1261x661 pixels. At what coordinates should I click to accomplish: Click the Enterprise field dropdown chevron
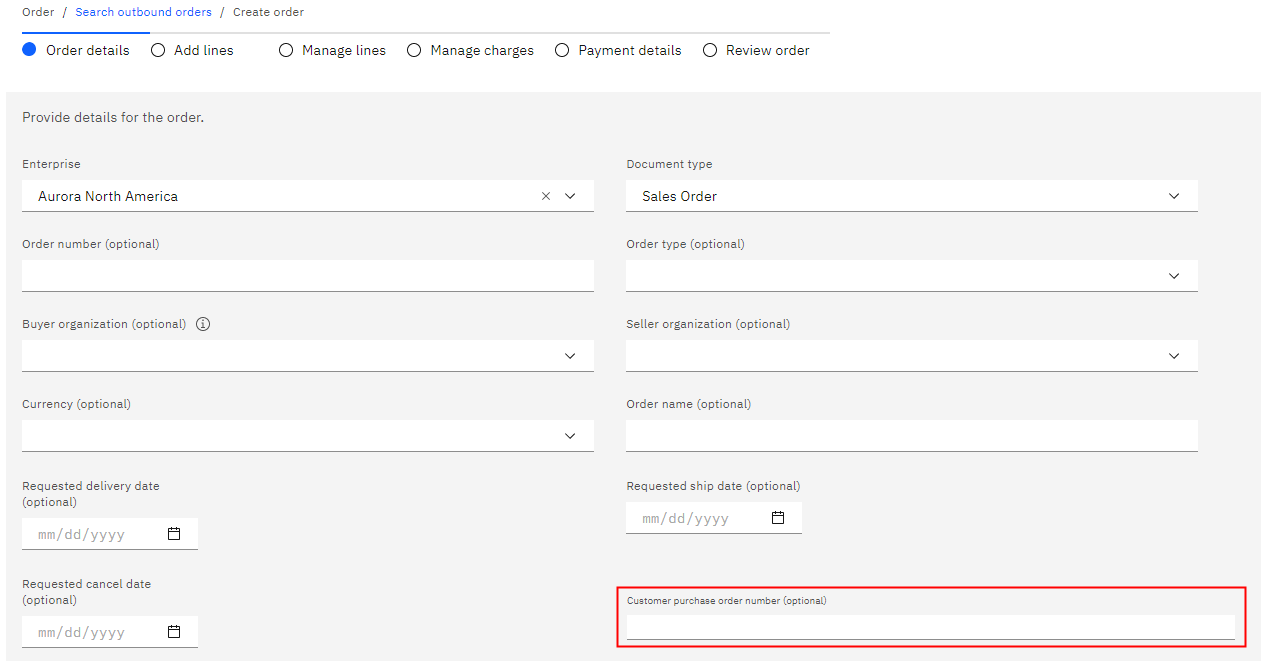coord(571,196)
